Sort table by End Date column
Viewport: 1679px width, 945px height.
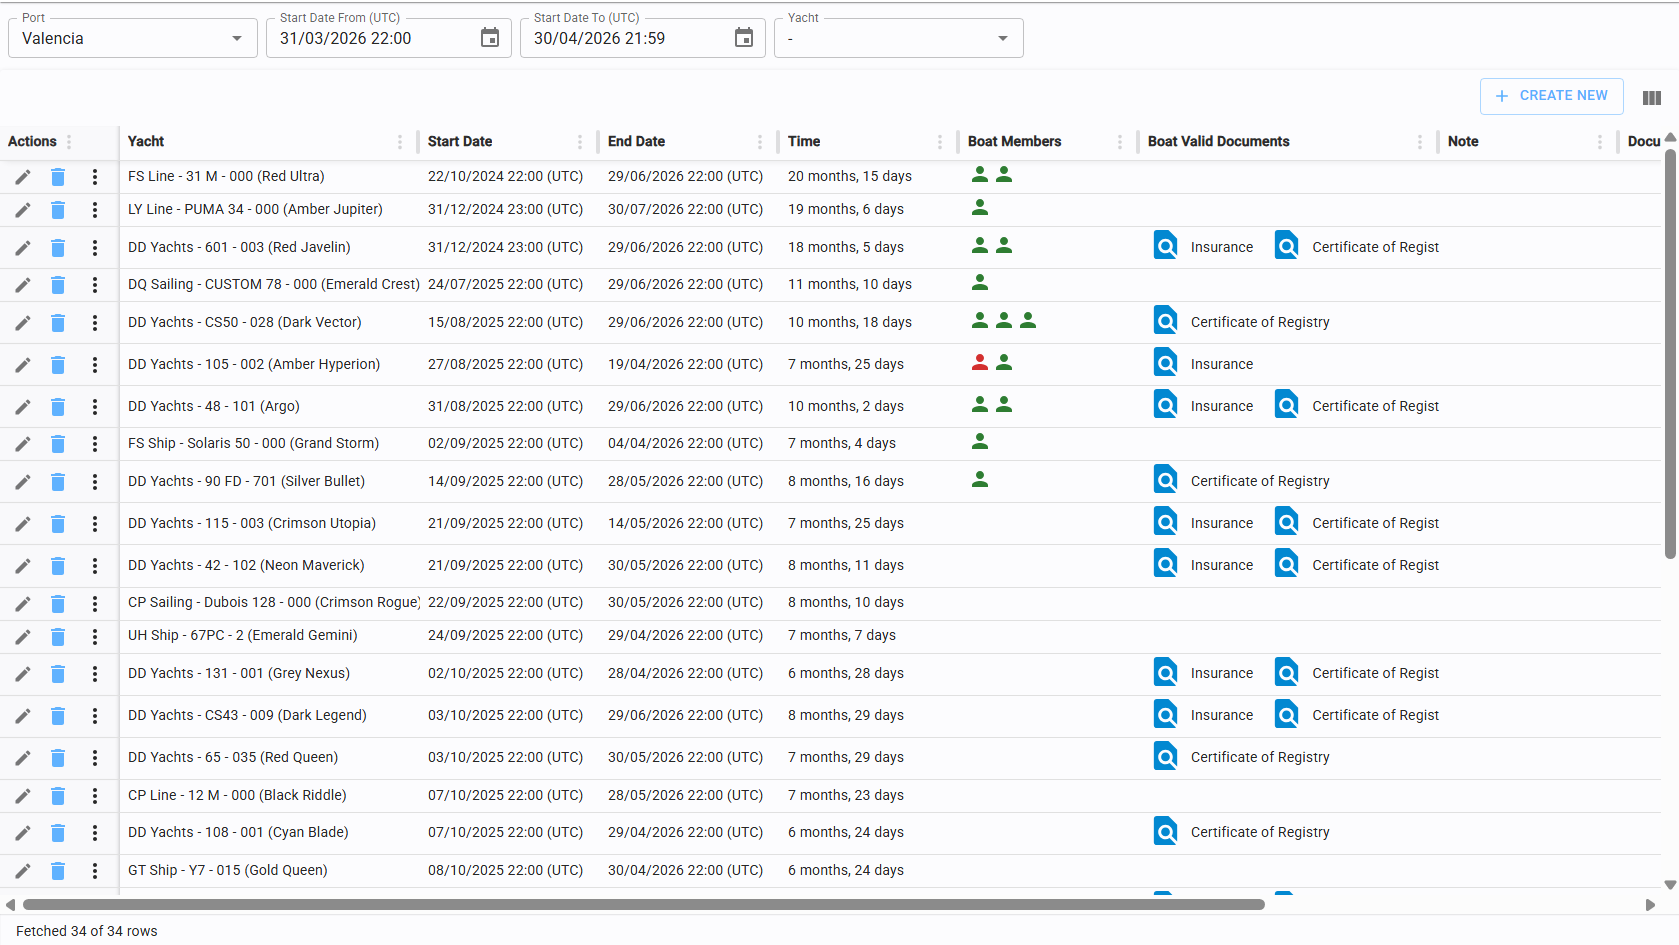tap(636, 142)
